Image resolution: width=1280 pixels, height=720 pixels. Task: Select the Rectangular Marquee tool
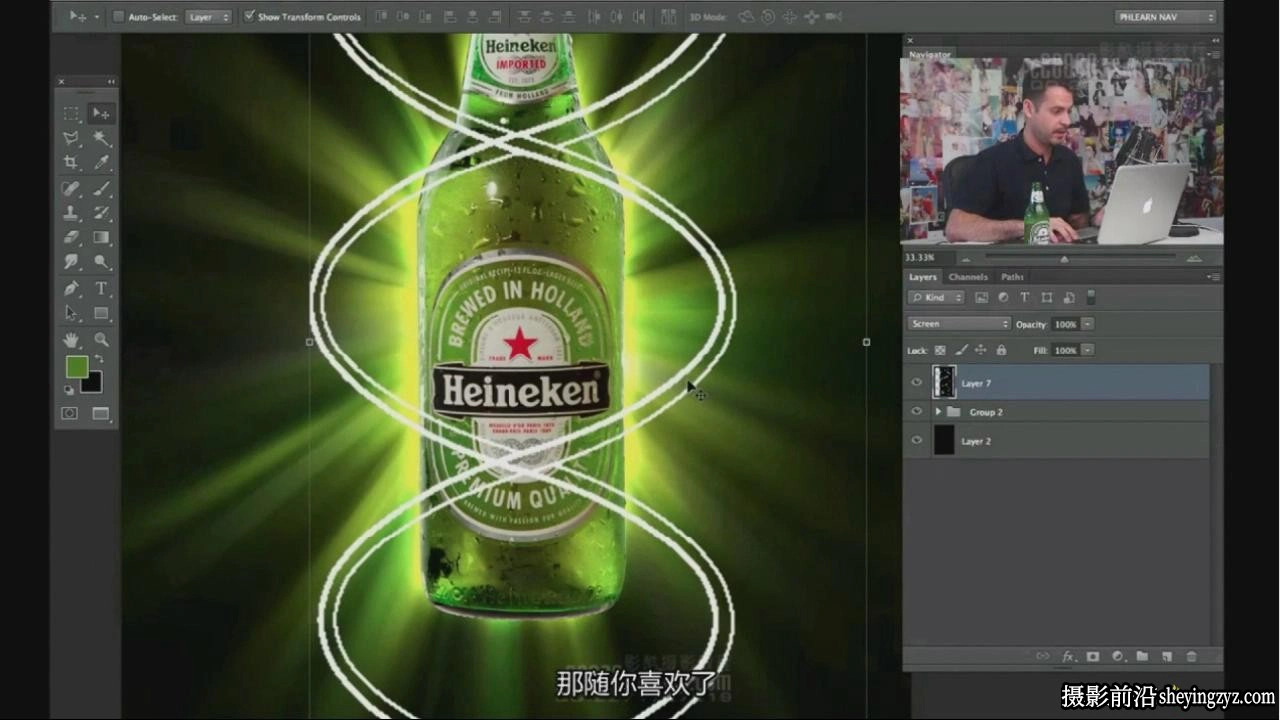pos(71,113)
